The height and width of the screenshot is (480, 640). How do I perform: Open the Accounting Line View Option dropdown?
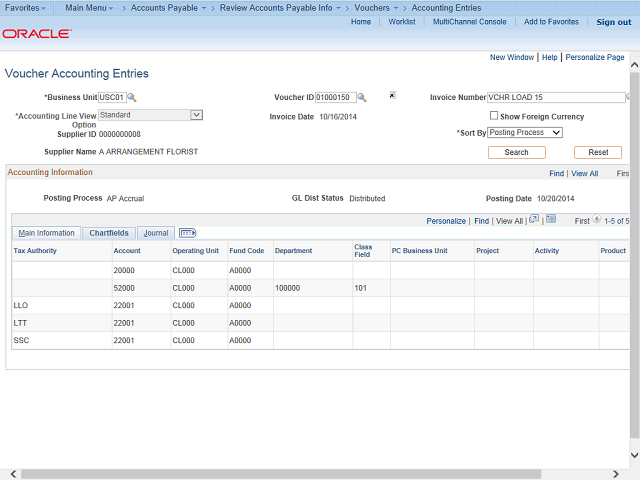point(196,115)
